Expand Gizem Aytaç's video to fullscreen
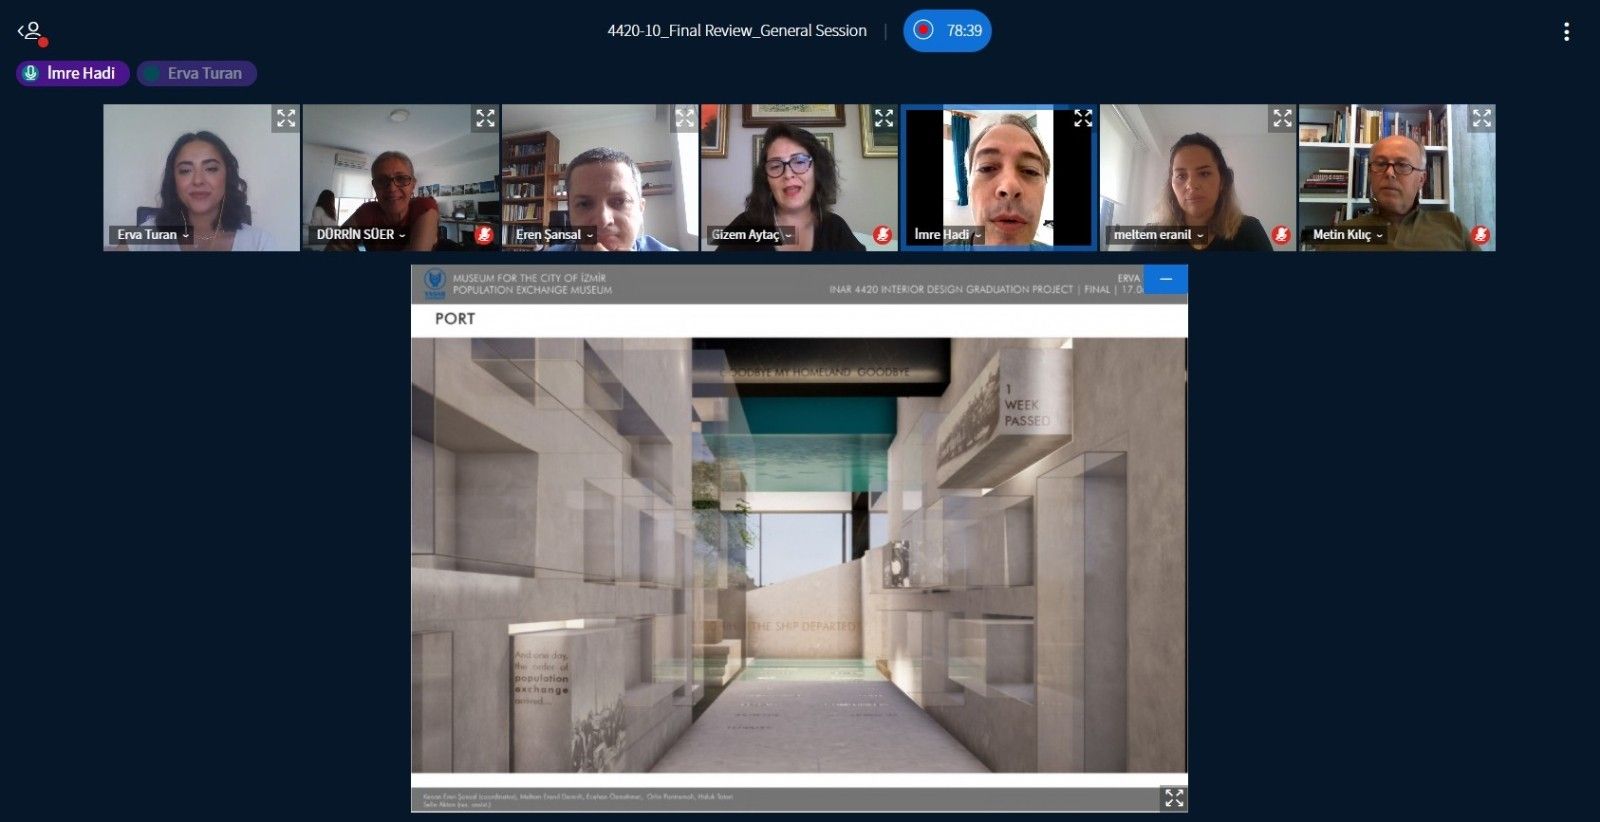 [884, 119]
